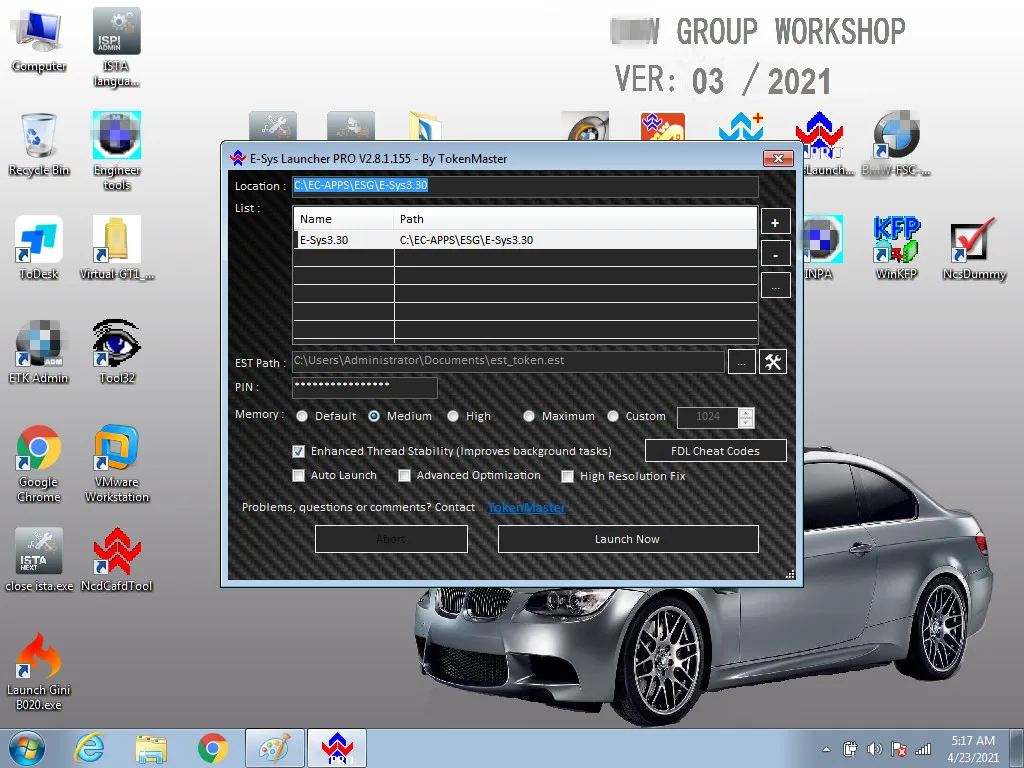Image resolution: width=1024 pixels, height=768 pixels.
Task: Select the High memory radio option
Action: (453, 416)
